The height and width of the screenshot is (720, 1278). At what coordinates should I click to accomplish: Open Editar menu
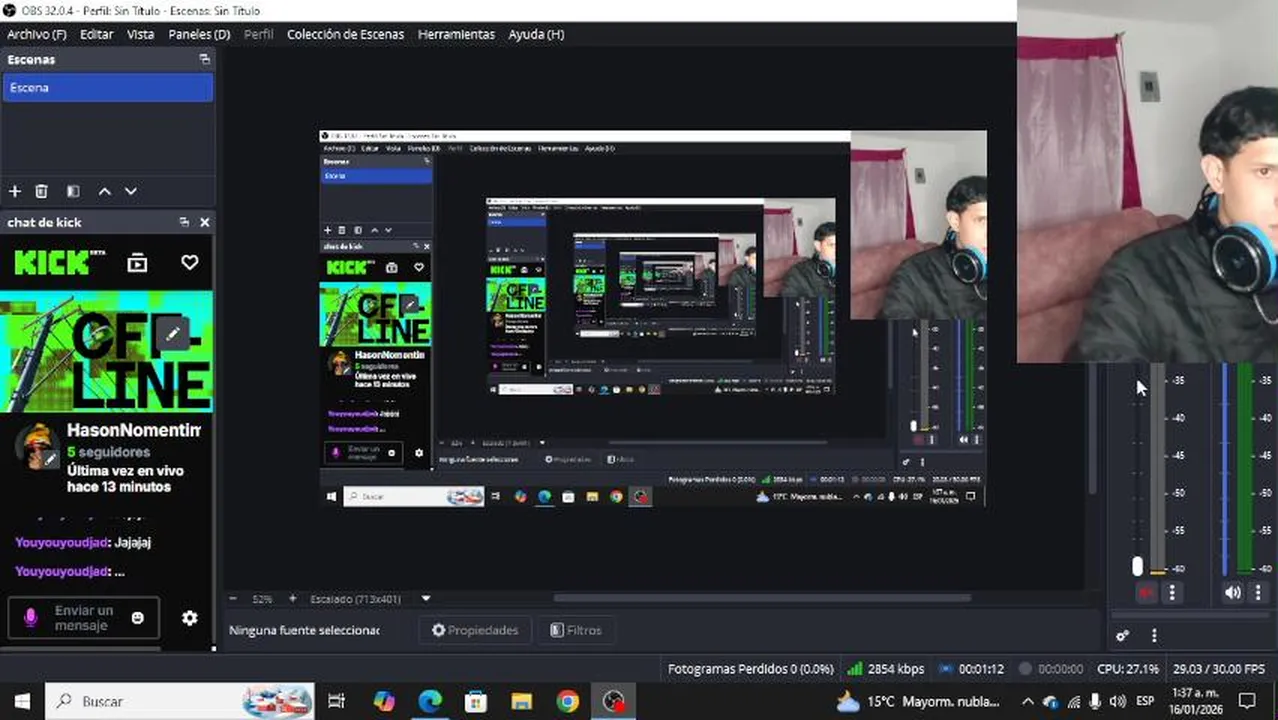click(x=96, y=34)
